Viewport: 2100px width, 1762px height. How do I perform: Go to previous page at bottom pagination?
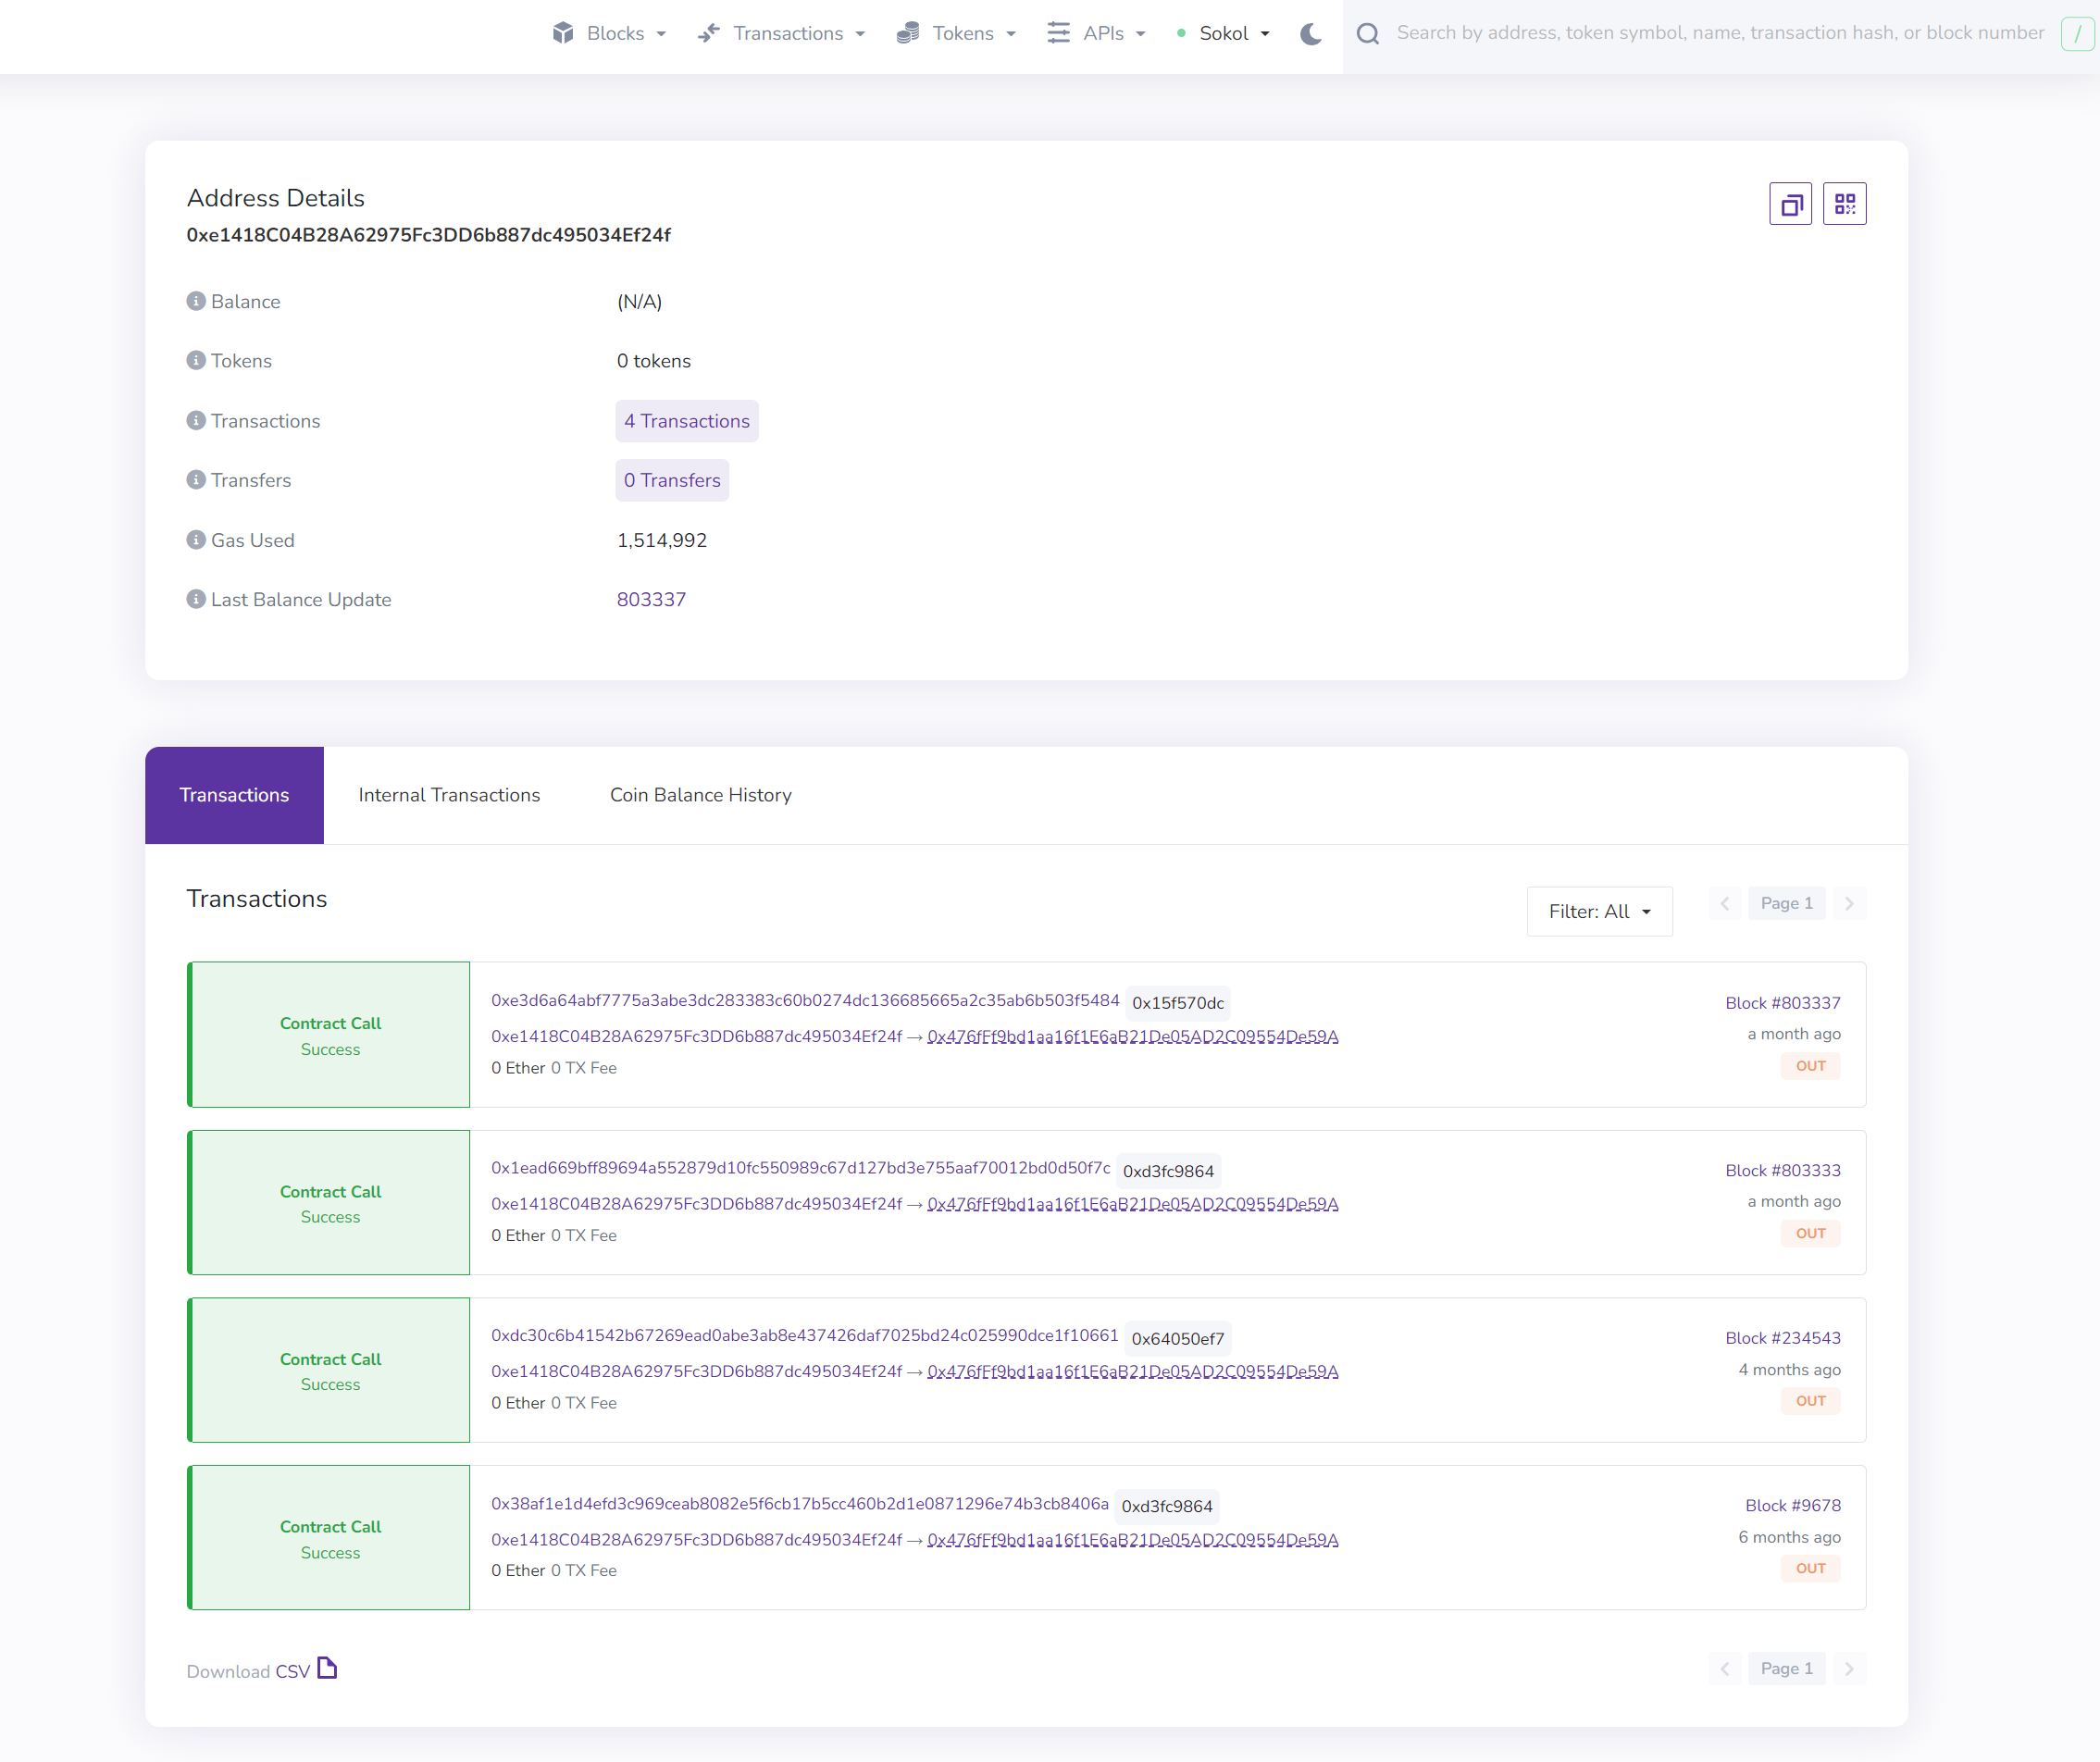1725,1669
